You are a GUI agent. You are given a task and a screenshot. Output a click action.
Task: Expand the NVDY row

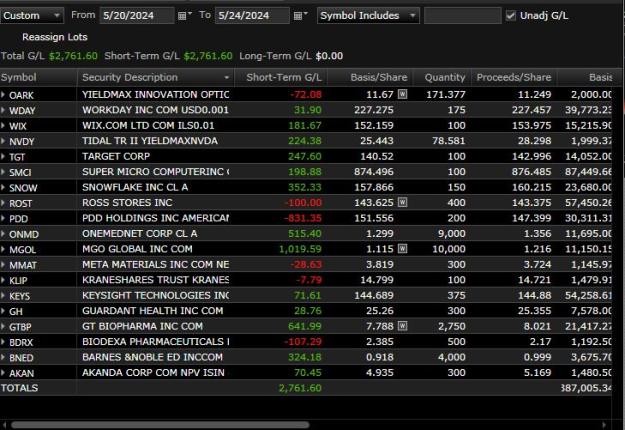pos(3,141)
